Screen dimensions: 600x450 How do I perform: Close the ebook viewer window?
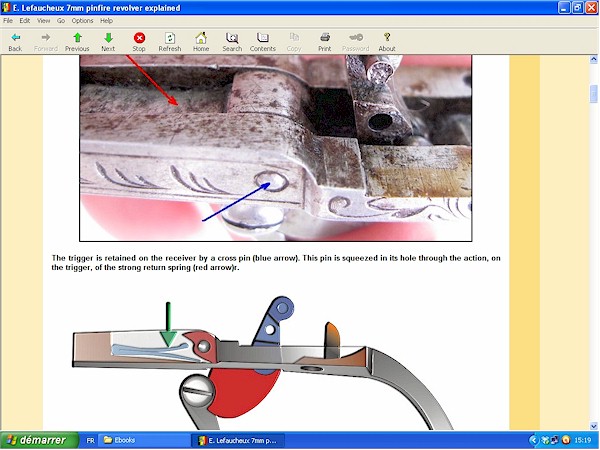tap(592, 8)
